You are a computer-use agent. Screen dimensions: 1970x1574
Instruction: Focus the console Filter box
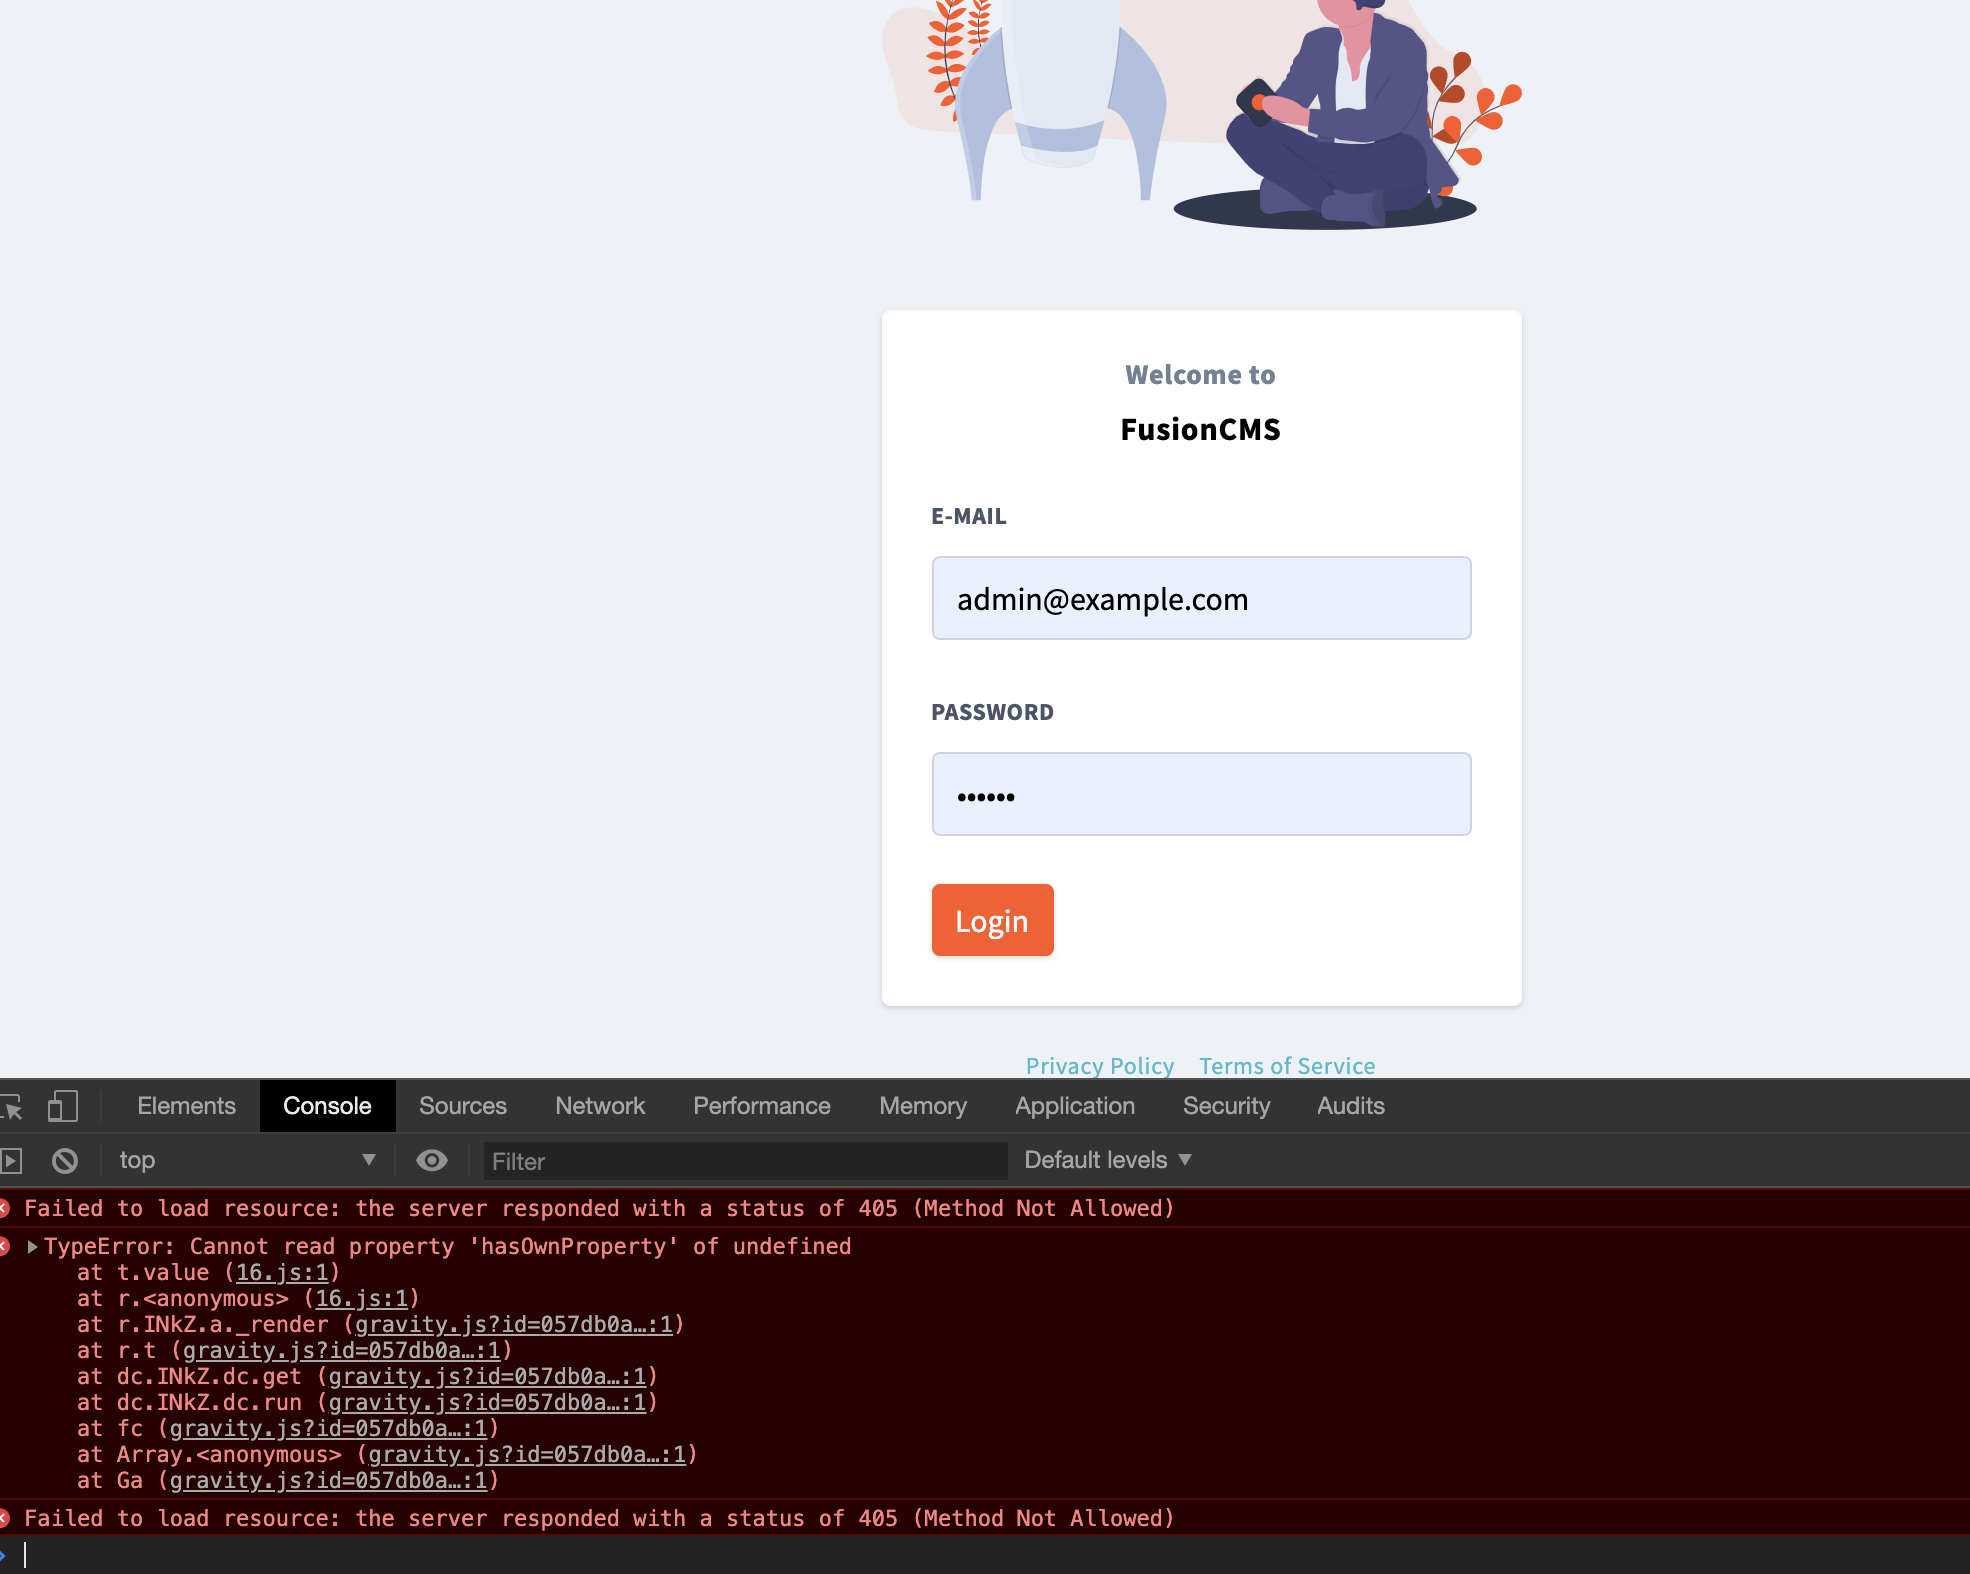point(744,1161)
